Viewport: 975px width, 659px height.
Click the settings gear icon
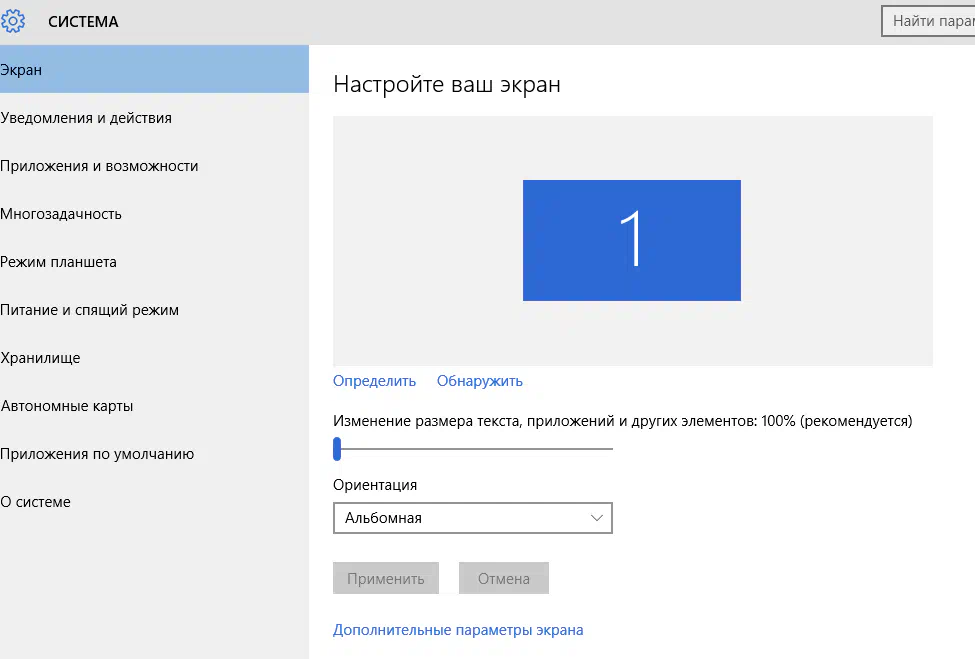click(x=12, y=21)
